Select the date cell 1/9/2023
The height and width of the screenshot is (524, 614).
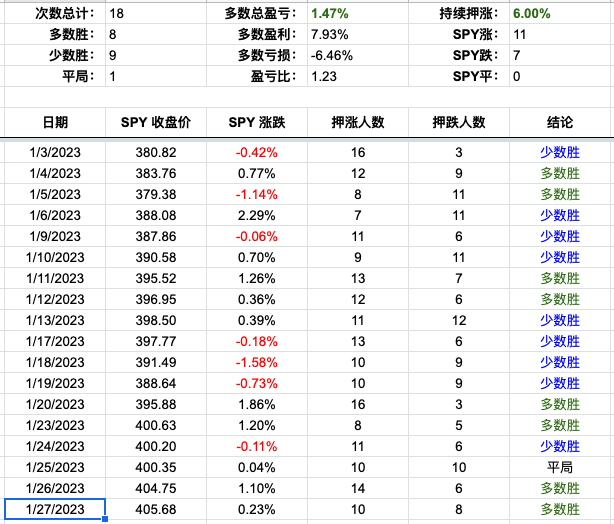55,237
